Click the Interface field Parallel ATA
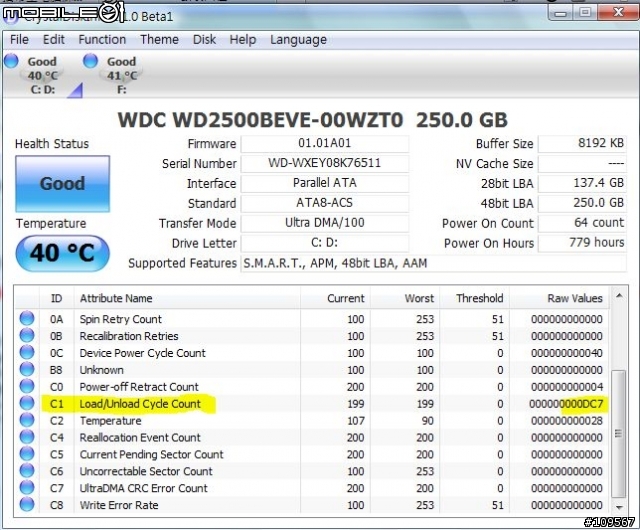This screenshot has height=530, width=640. [324, 183]
